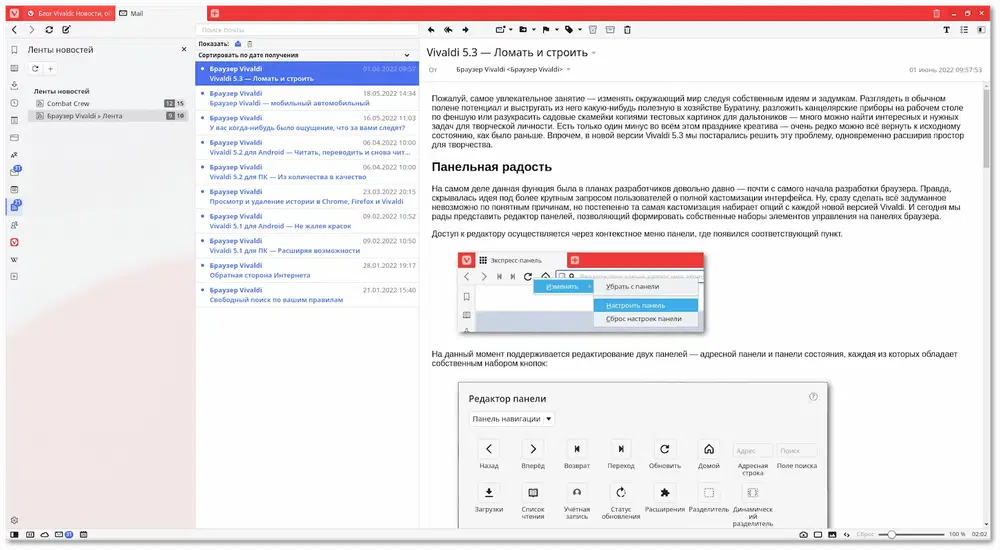Screen dimensions: 1000x550
Task: Click the message body vertical scrollbar
Action: click(x=986, y=128)
